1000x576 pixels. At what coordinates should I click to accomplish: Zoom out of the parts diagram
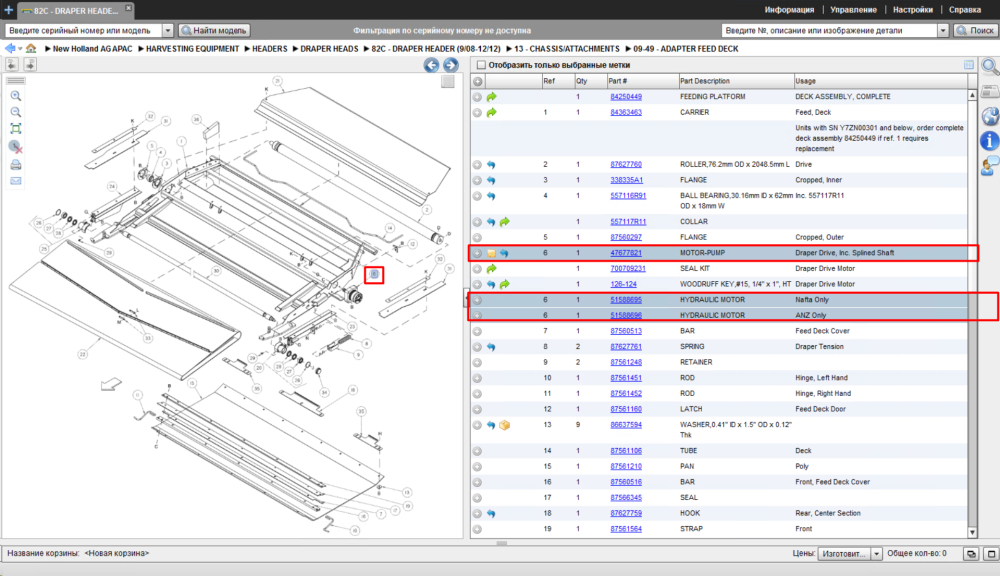pos(16,112)
